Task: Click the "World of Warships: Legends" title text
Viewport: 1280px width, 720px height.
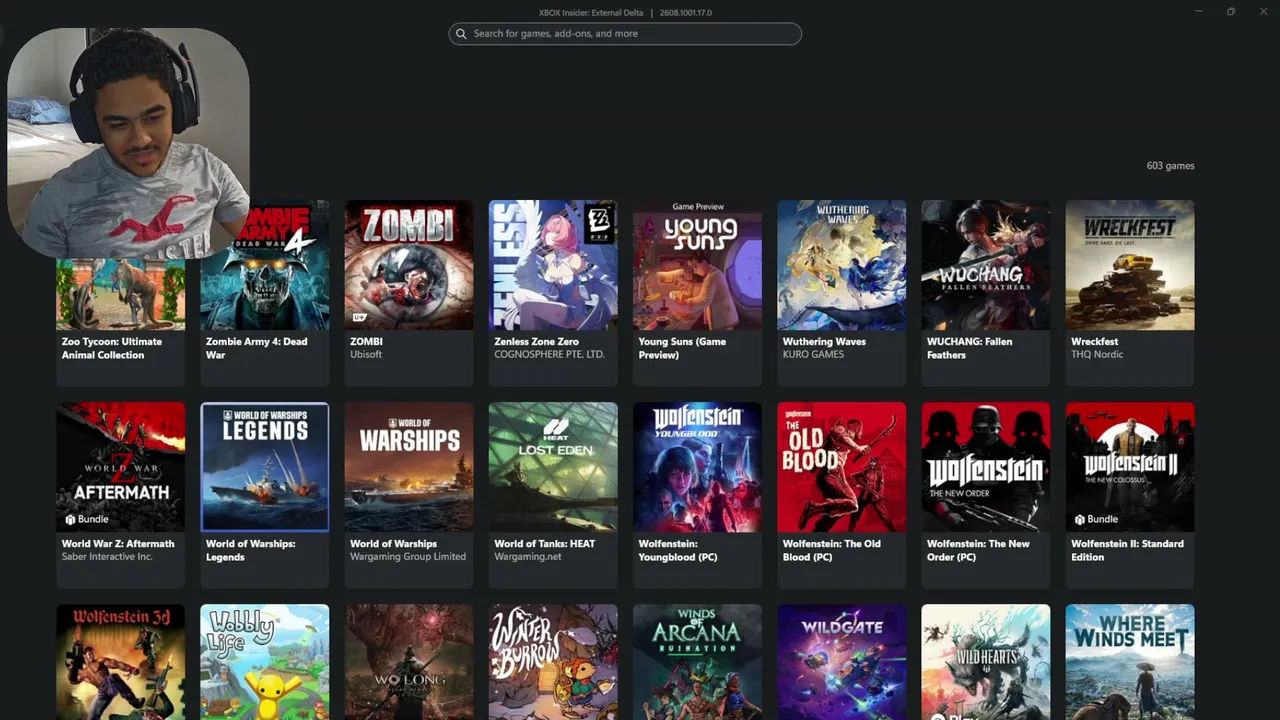Action: [250, 550]
